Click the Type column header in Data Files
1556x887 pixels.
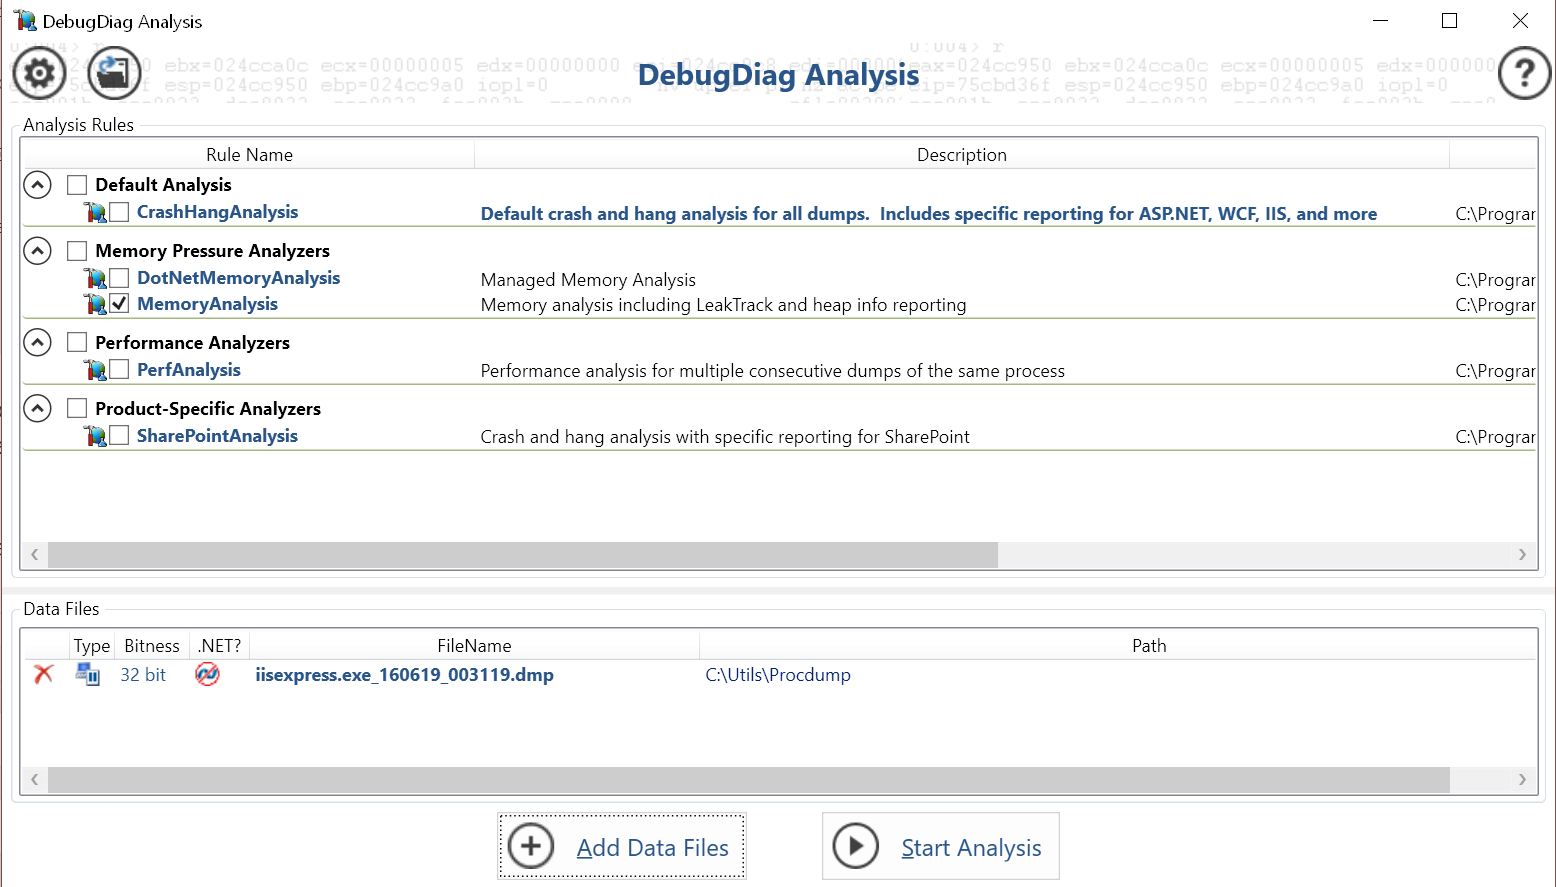pyautogui.click(x=92, y=646)
